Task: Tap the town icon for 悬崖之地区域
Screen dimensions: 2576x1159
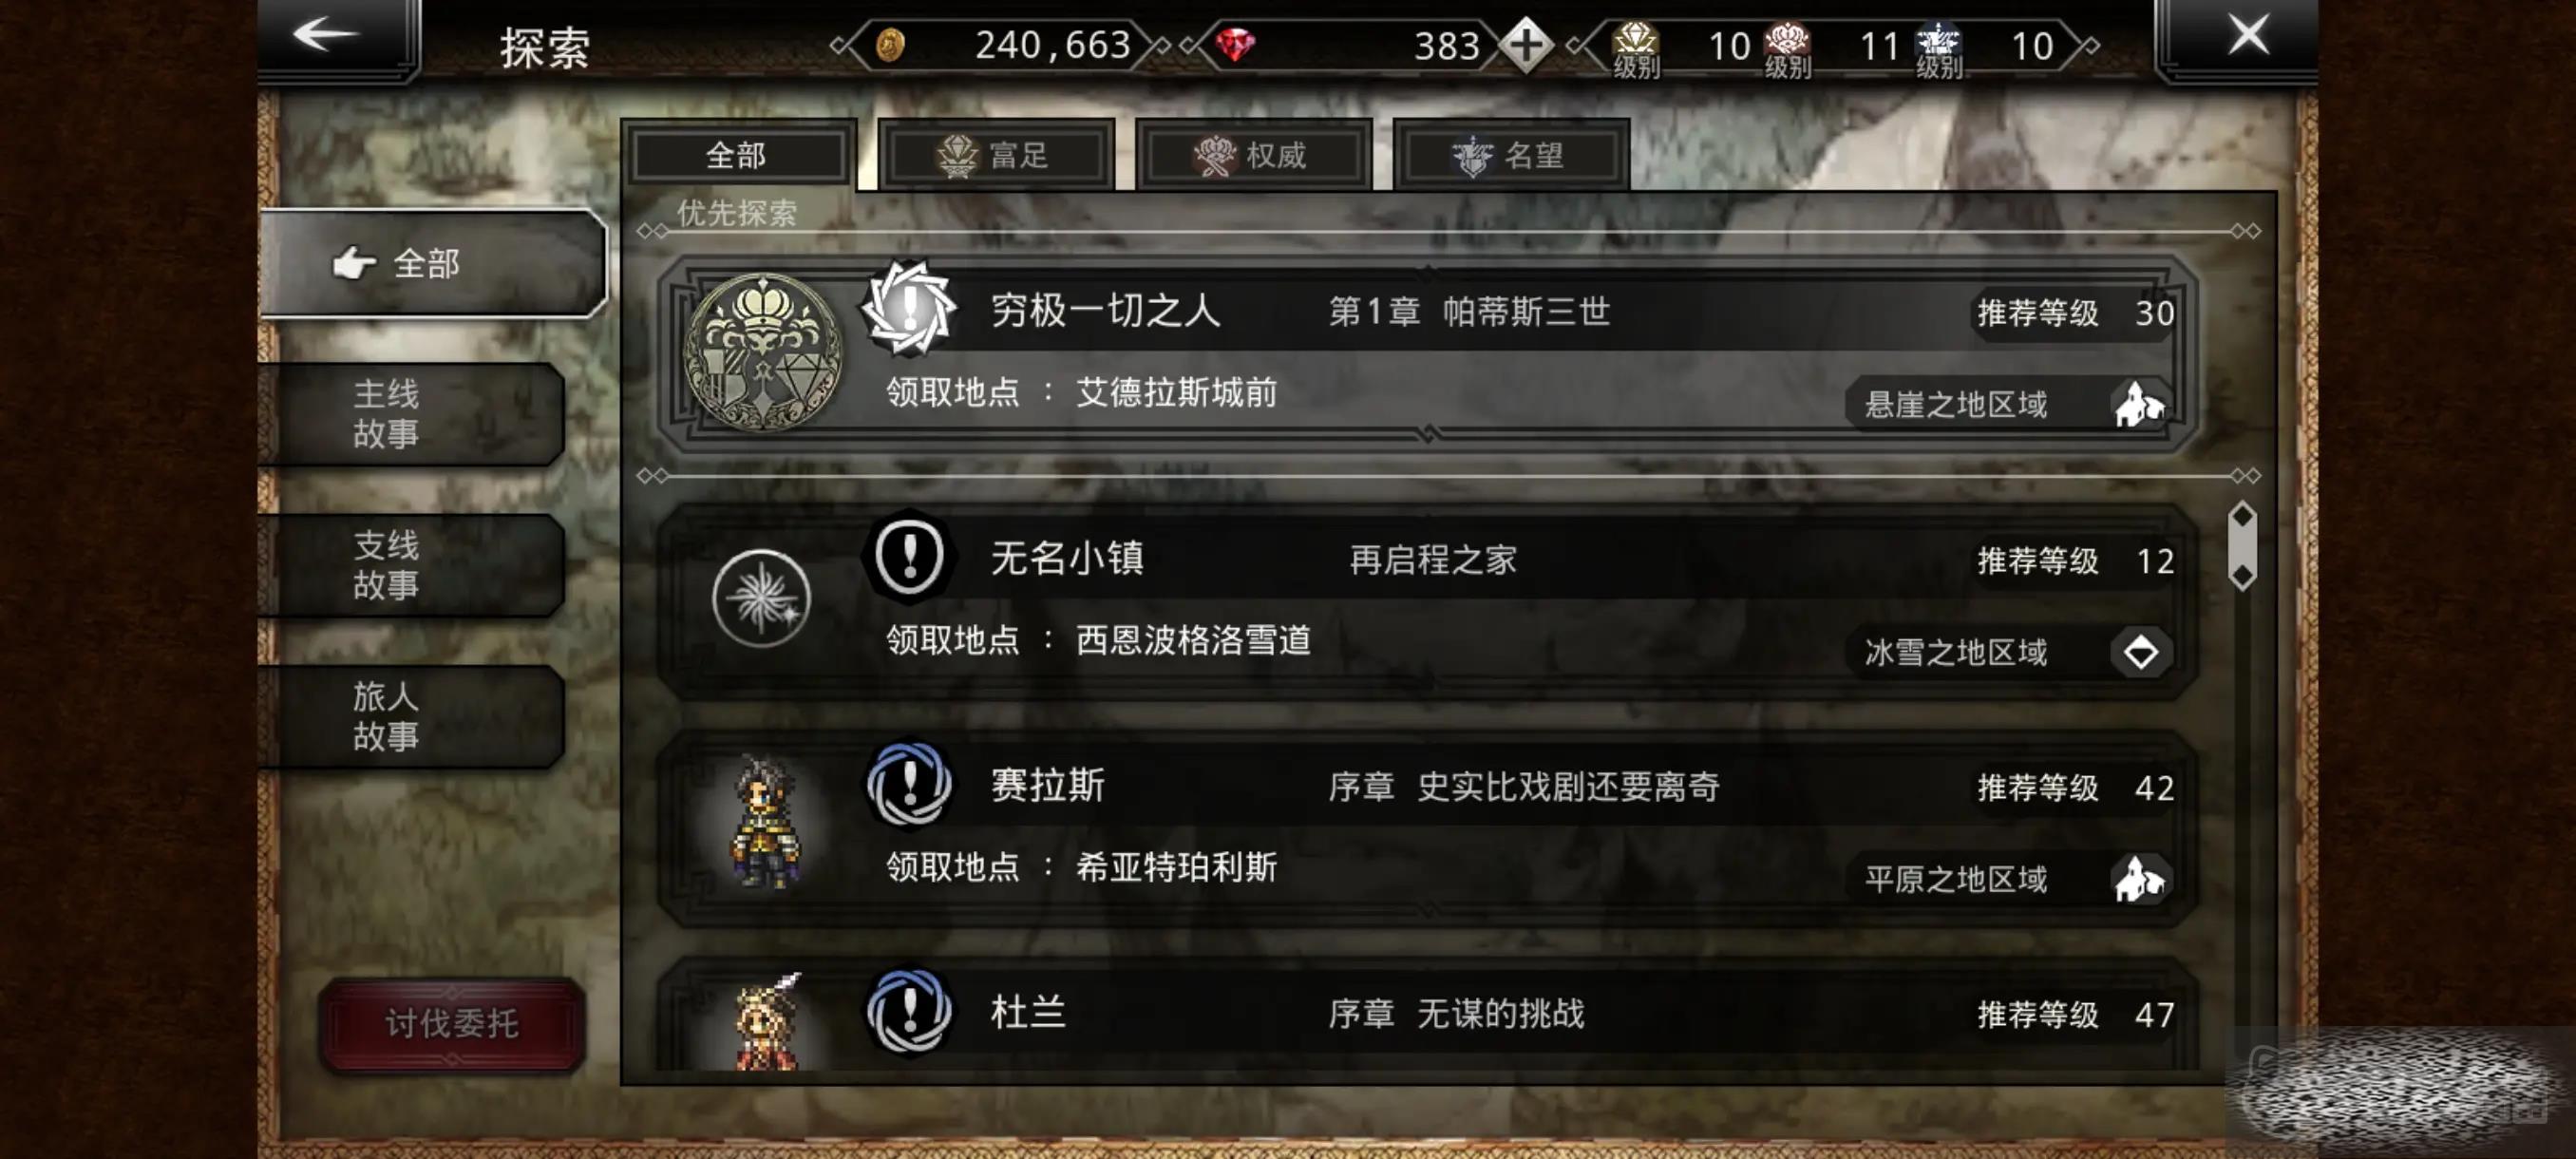Action: point(2139,404)
